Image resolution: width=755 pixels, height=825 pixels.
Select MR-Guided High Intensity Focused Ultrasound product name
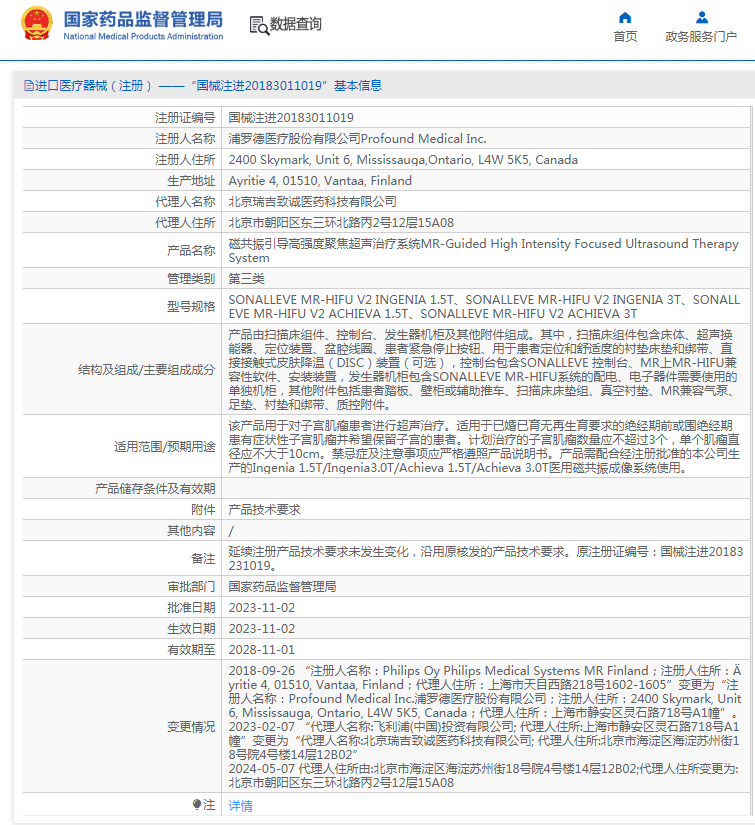(484, 250)
